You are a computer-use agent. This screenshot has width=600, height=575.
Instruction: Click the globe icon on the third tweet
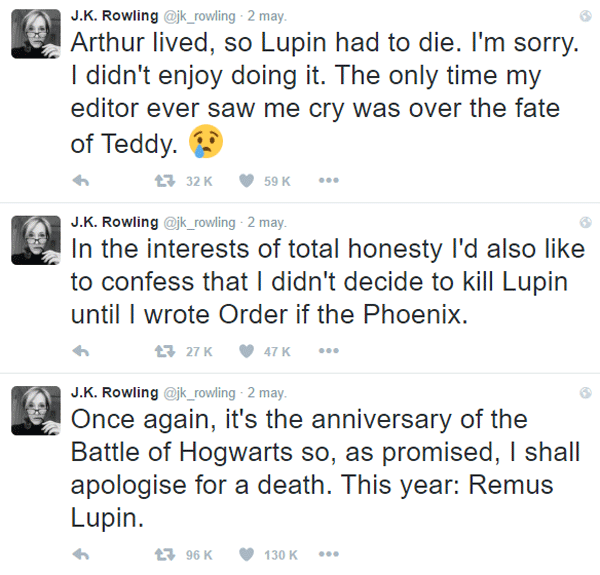585,392
